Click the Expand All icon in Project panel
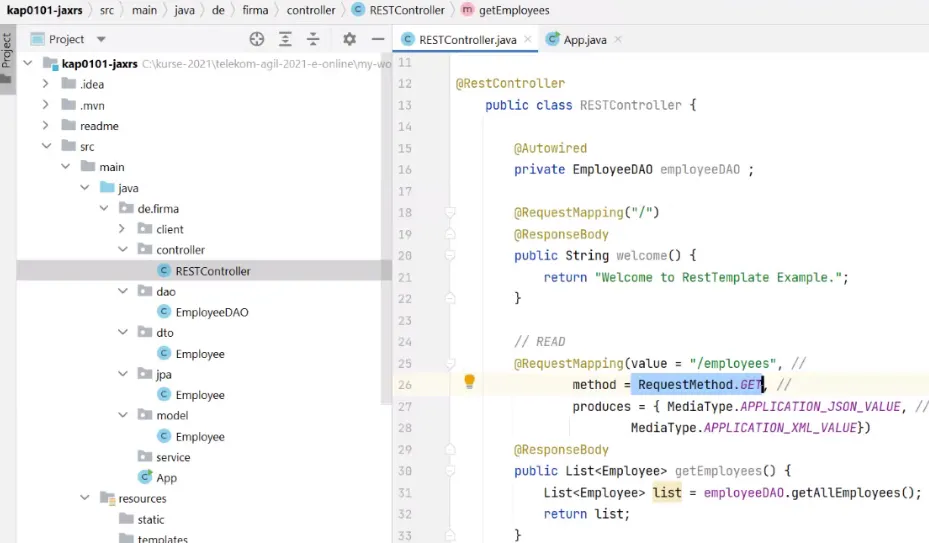The height and width of the screenshot is (543, 929). pyautogui.click(x=285, y=39)
